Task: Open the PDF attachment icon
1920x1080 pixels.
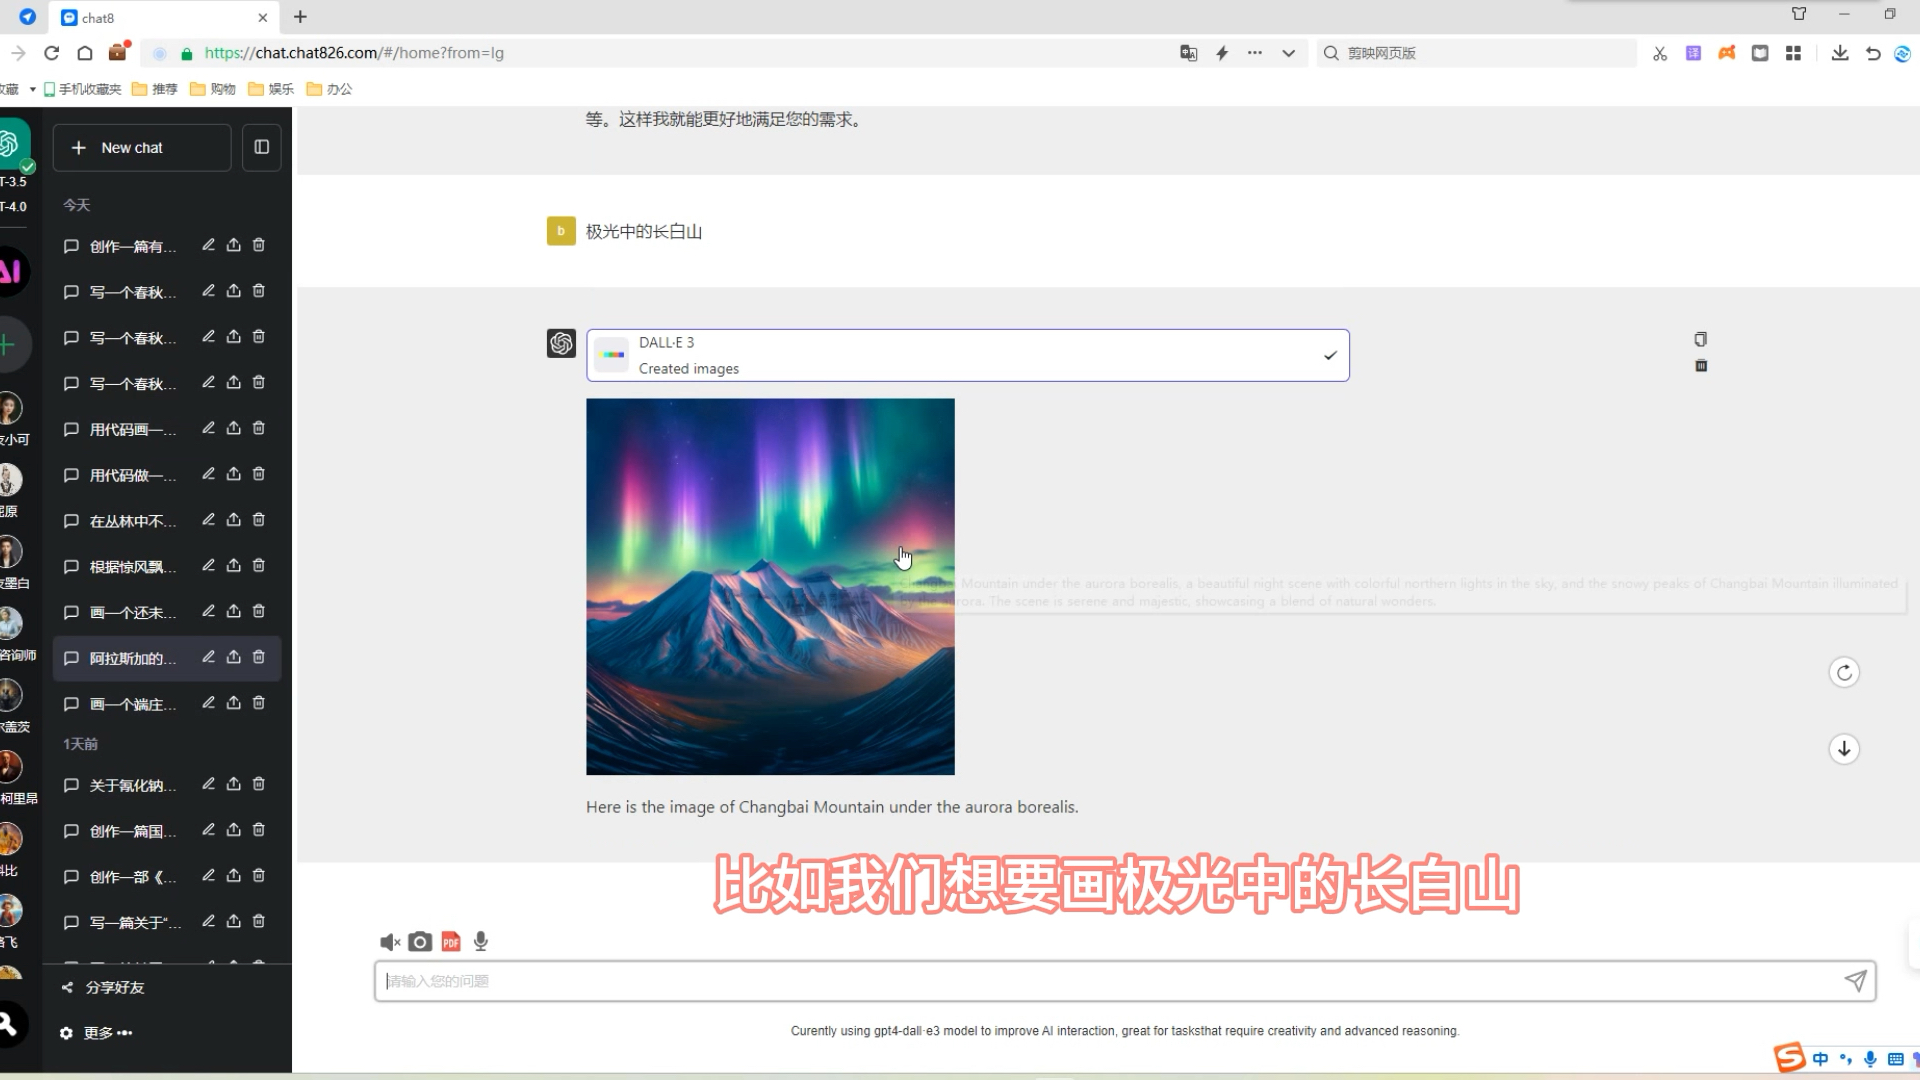Action: click(x=451, y=940)
